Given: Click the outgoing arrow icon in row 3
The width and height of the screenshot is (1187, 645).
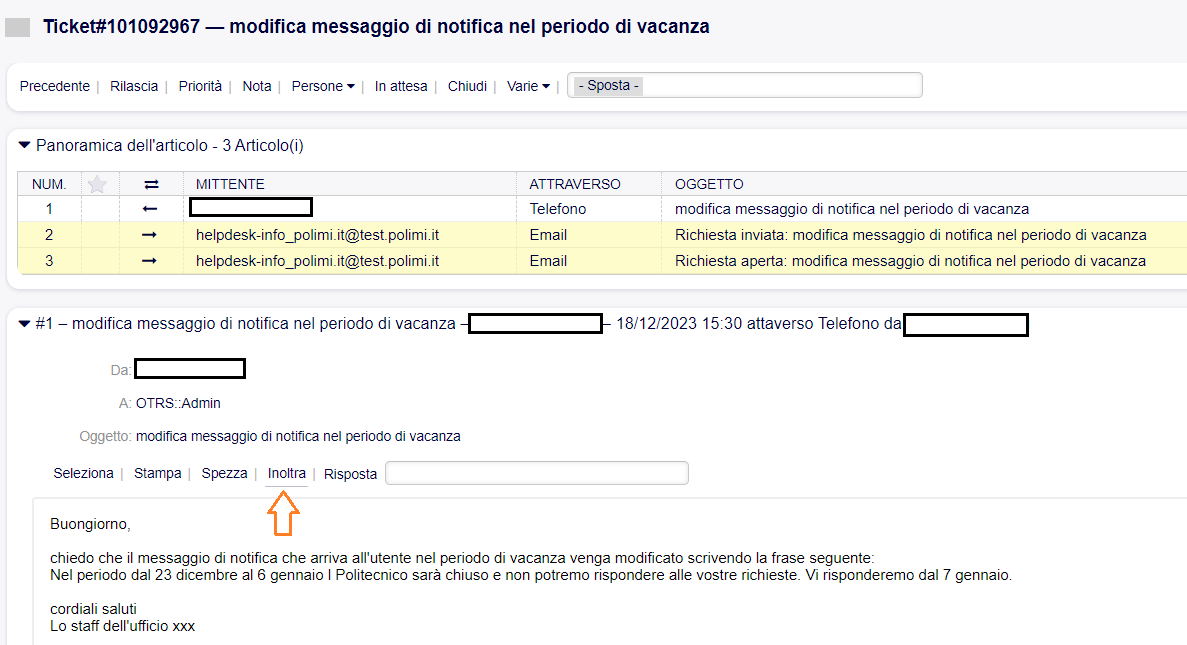Looking at the screenshot, I should point(150,261).
